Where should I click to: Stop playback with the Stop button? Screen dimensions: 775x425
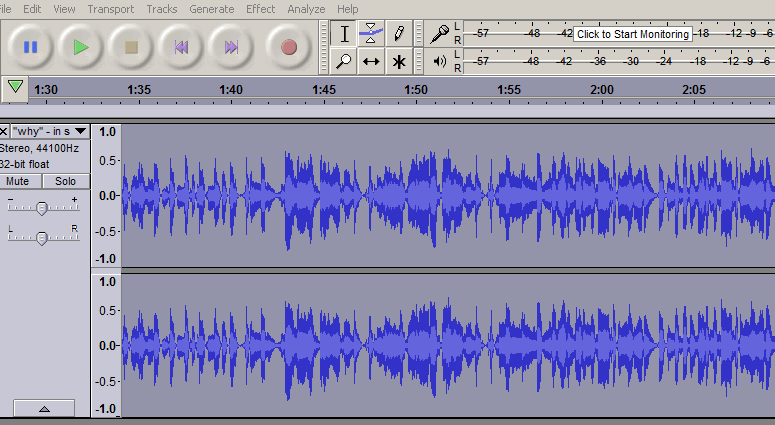[x=131, y=47]
